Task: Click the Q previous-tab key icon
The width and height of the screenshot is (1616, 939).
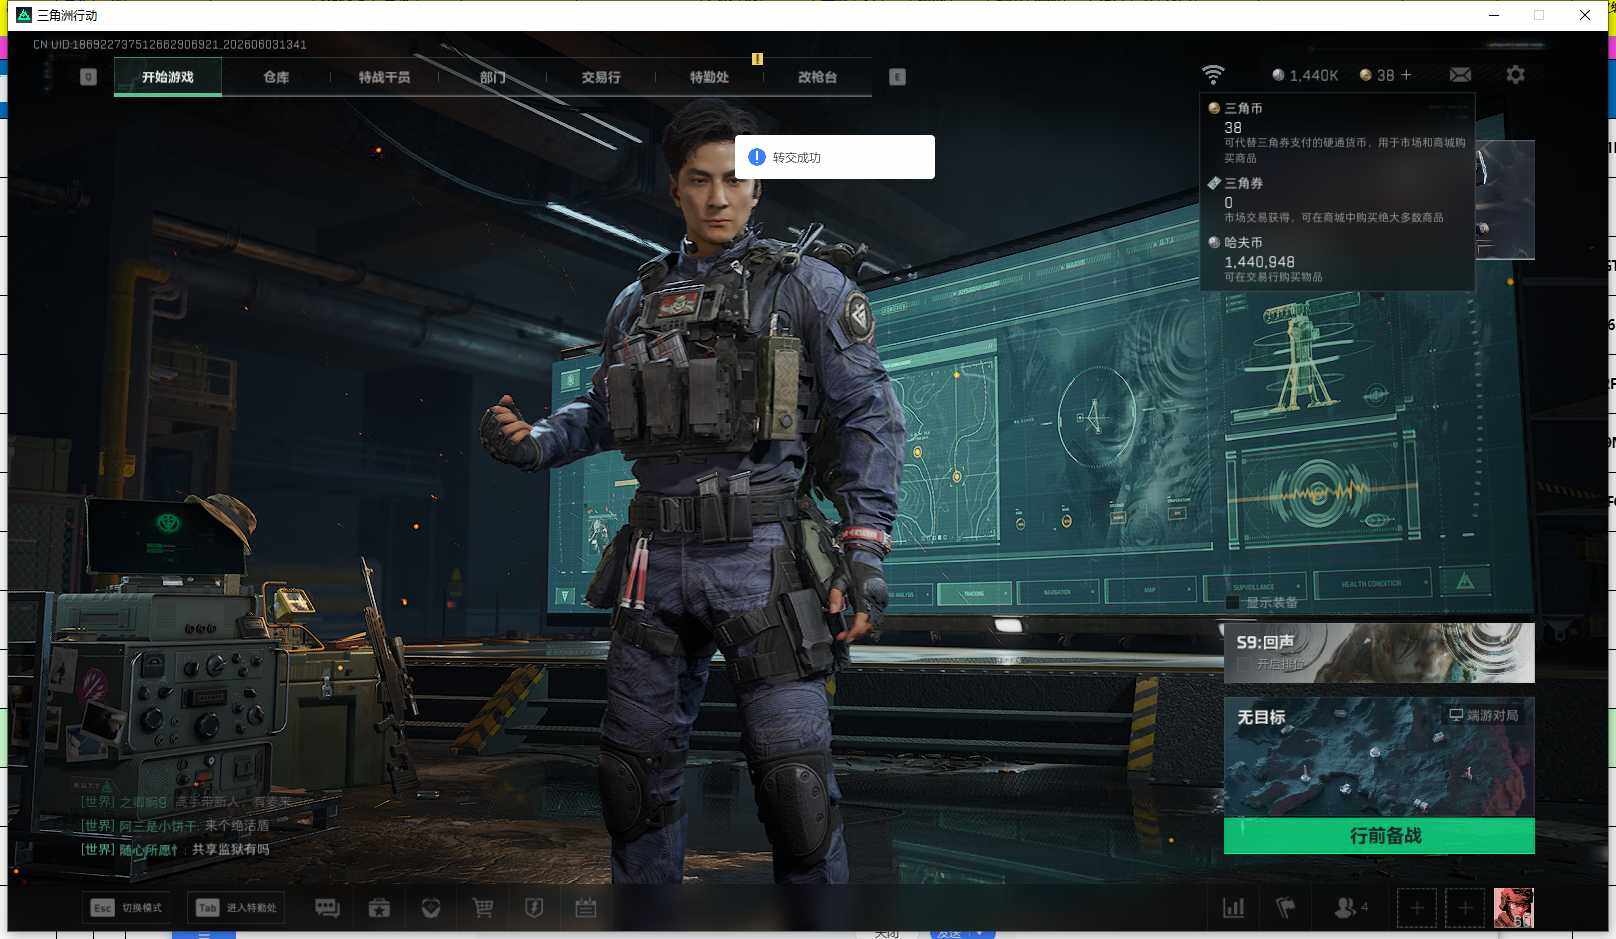Action: tap(88, 77)
